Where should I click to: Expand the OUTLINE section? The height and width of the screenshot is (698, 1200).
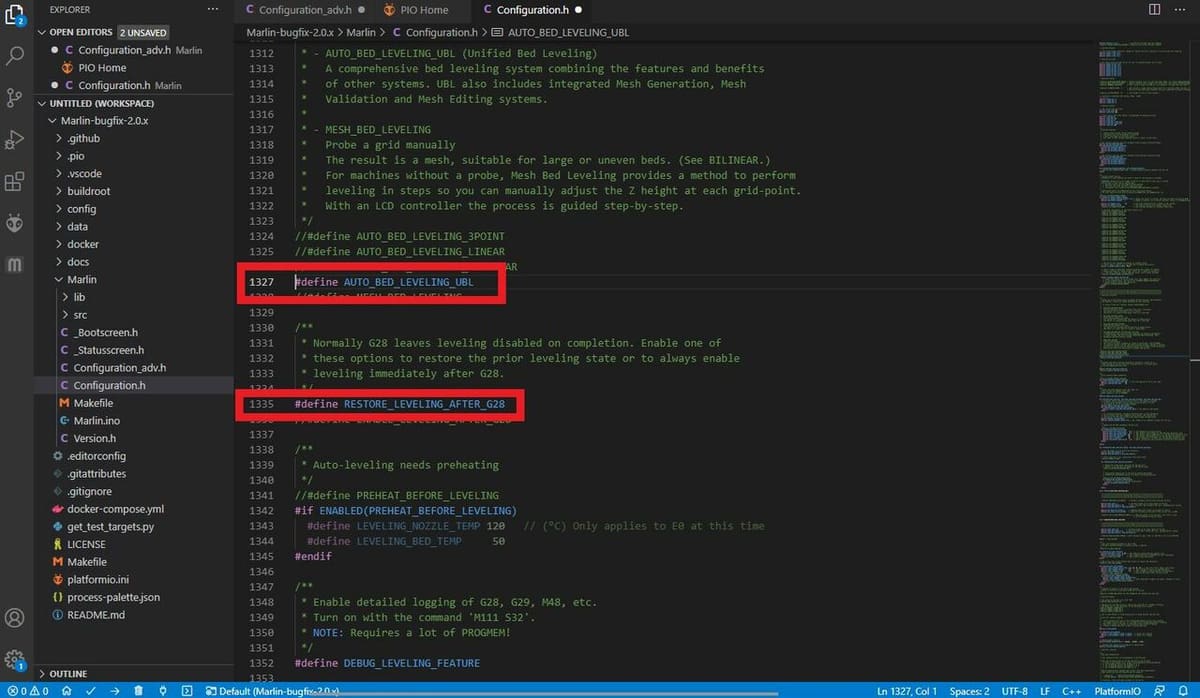68,674
